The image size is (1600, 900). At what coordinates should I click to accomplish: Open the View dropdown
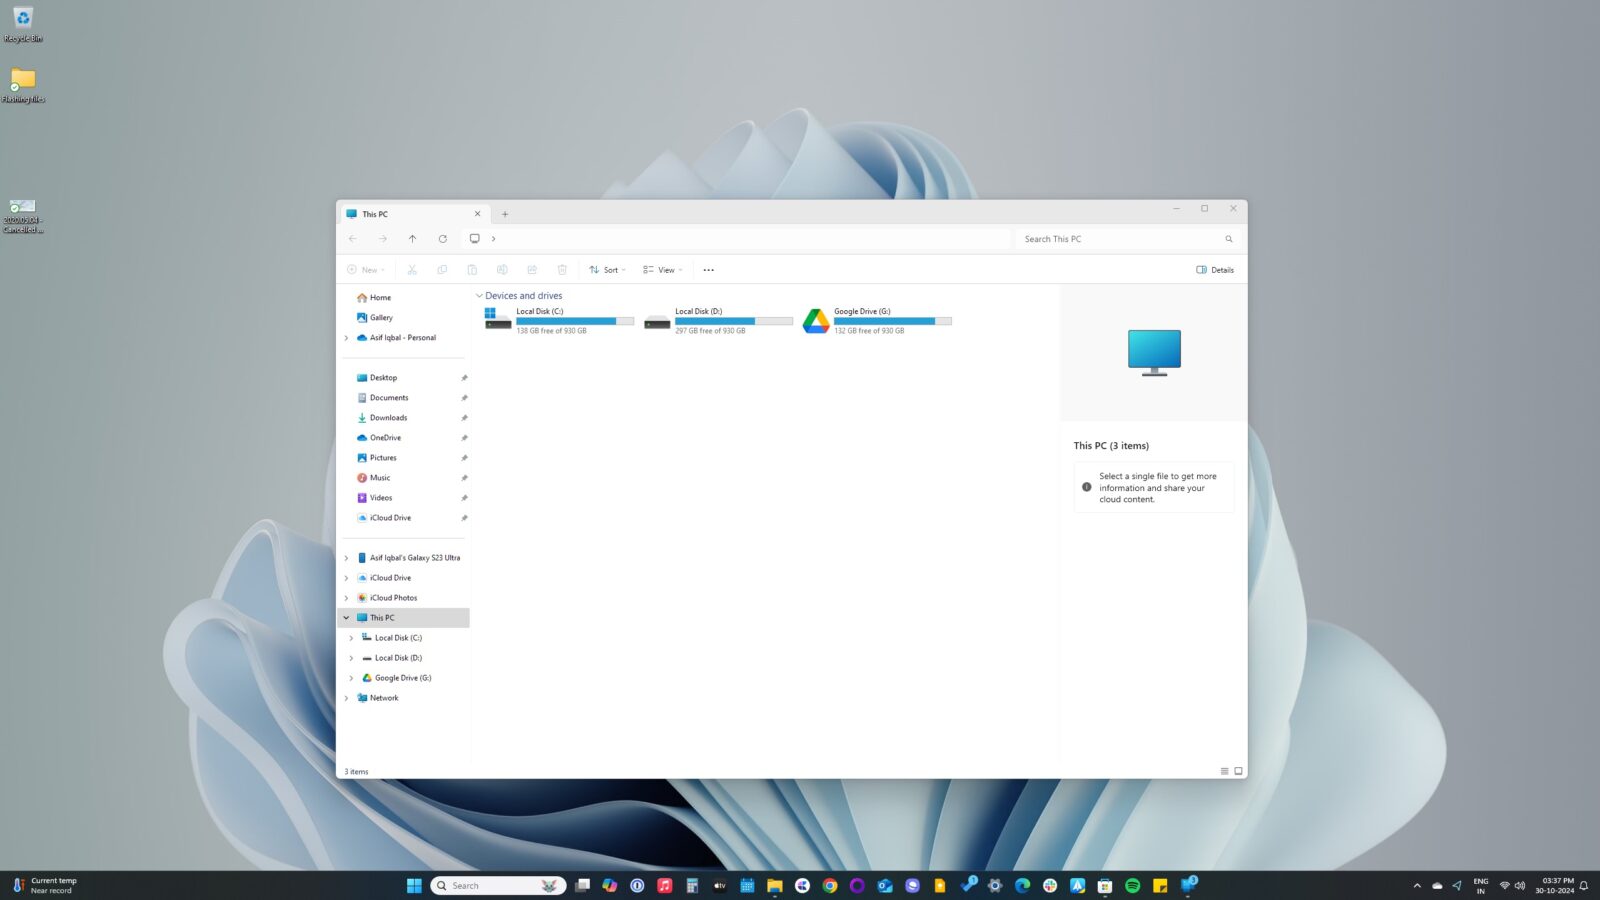tap(661, 269)
